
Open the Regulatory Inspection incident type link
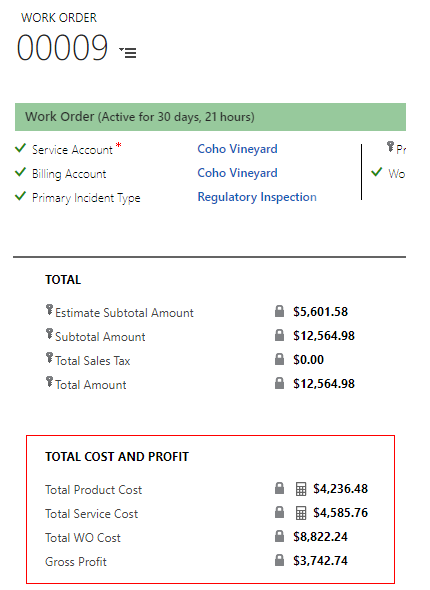click(257, 197)
